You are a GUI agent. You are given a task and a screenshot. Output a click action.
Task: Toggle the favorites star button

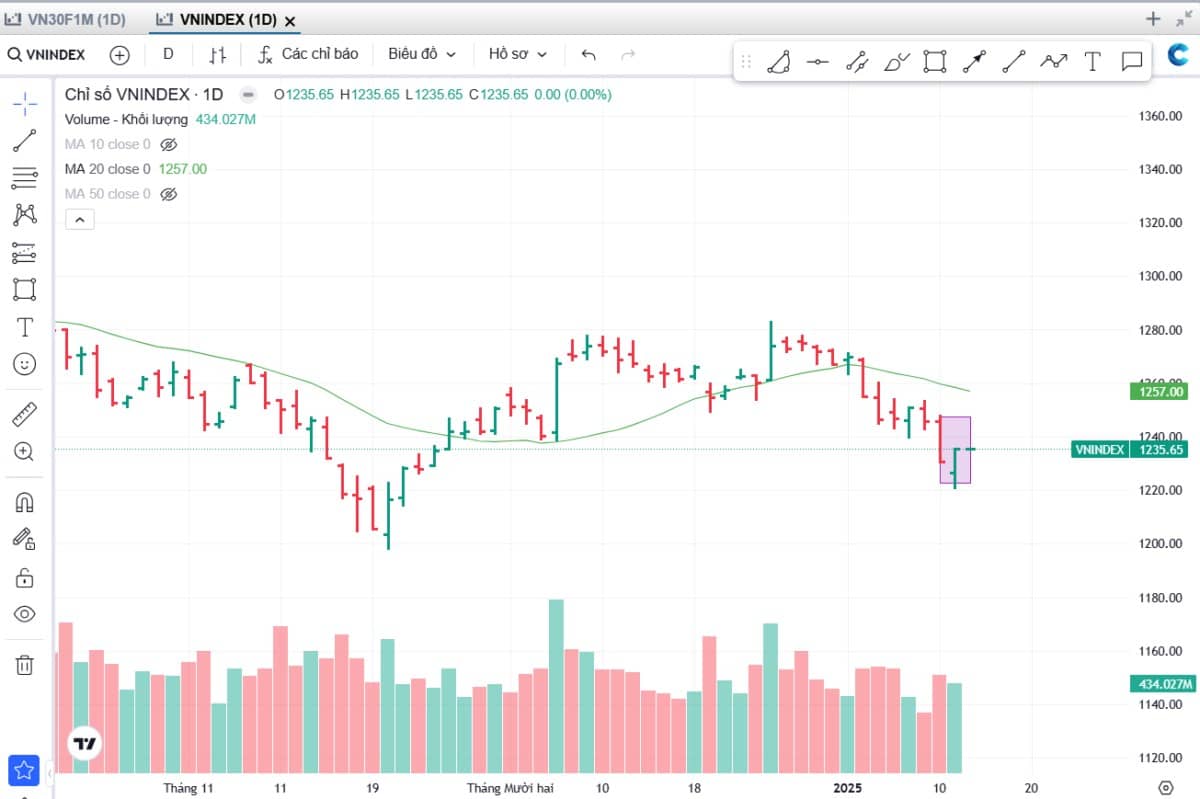tap(24, 771)
